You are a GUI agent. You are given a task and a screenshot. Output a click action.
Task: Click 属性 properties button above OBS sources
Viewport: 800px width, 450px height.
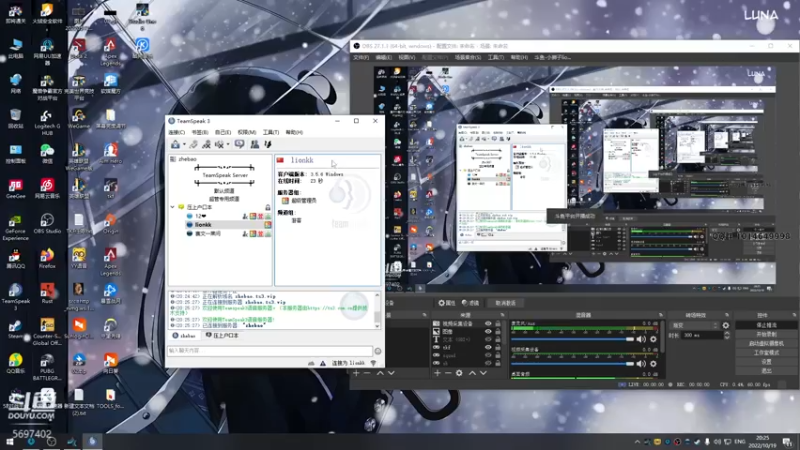coord(446,303)
